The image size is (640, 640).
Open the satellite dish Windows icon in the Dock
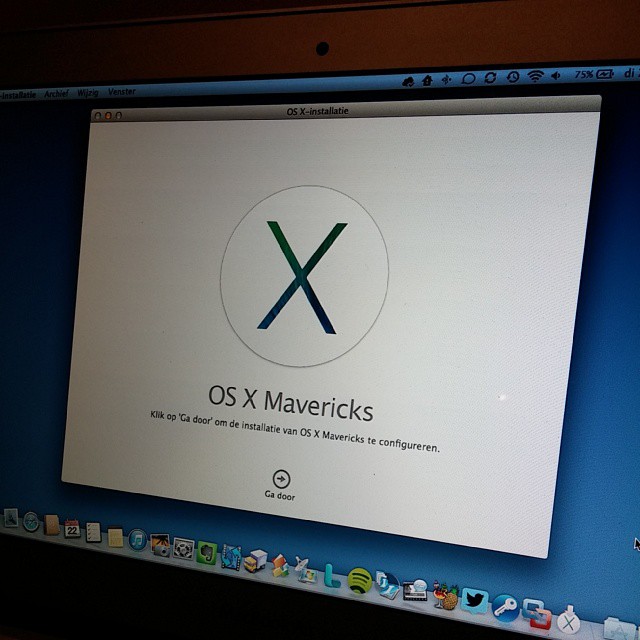click(x=306, y=570)
